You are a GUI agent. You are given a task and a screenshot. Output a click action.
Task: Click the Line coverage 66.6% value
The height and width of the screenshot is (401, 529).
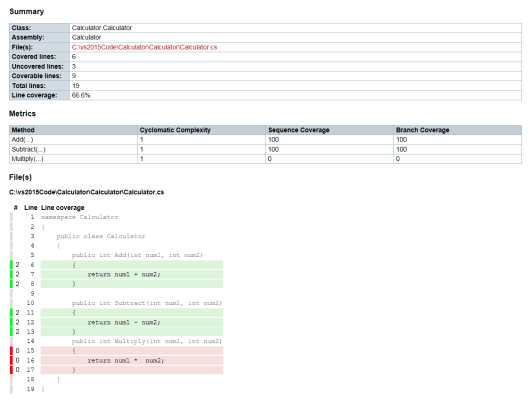coord(81,95)
